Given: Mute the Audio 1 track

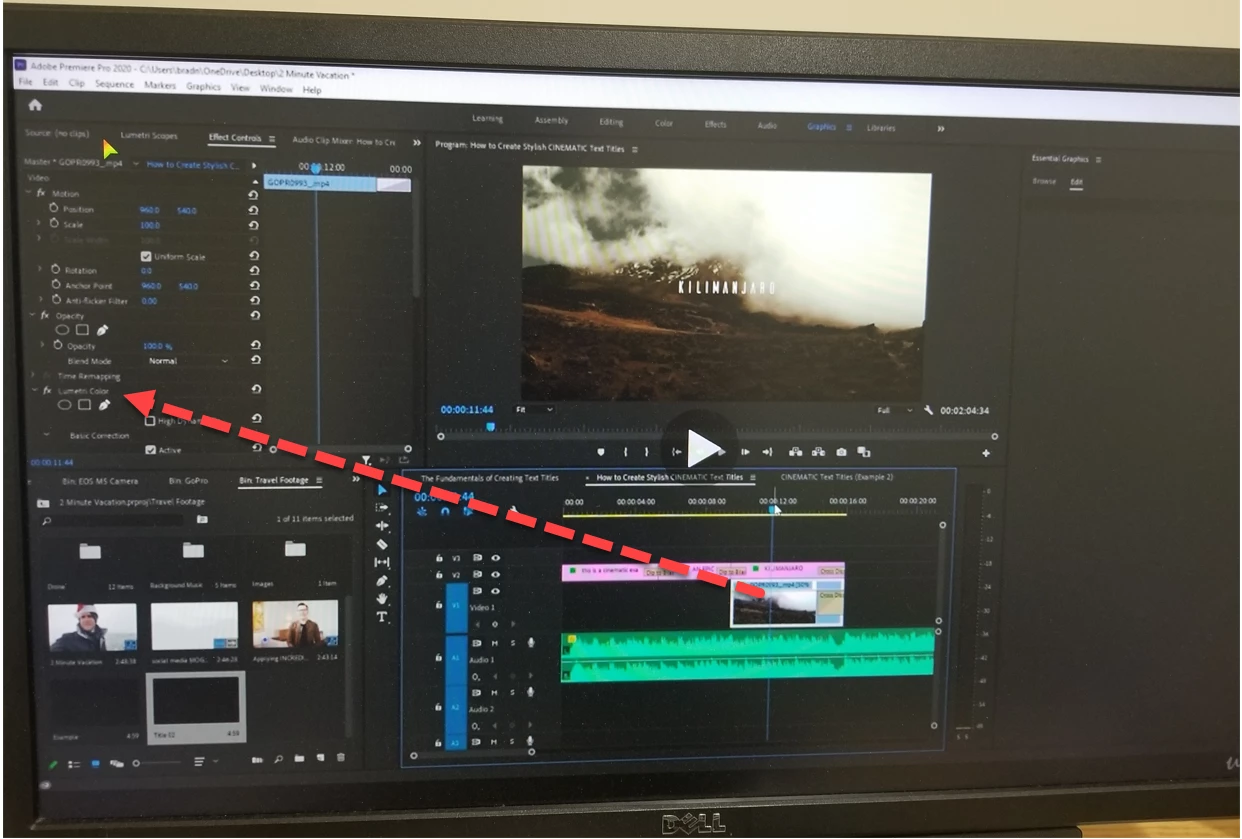Looking at the screenshot, I should point(495,643).
